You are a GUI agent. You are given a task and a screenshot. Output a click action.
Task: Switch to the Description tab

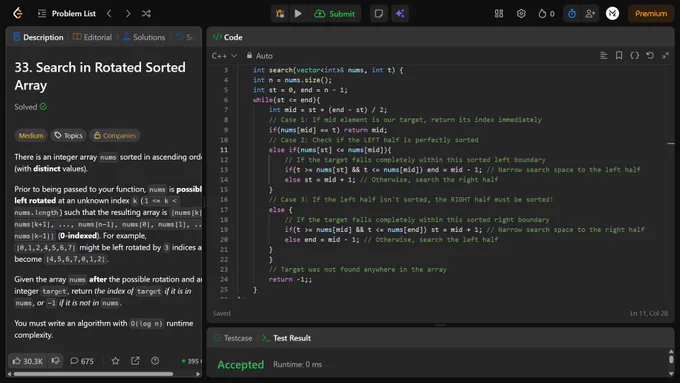point(38,37)
